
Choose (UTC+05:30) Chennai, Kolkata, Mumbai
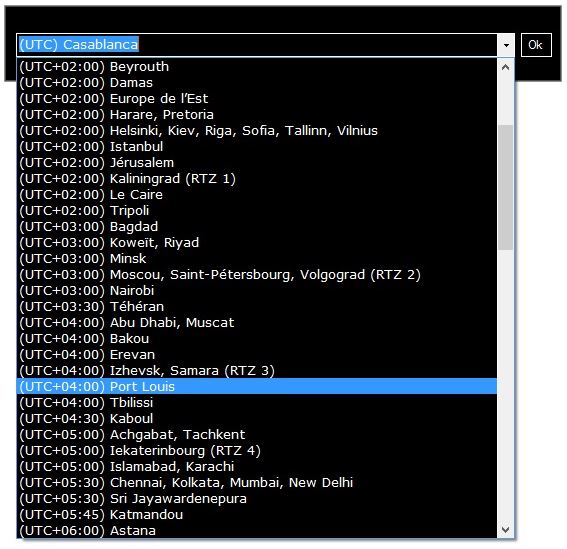point(257,482)
